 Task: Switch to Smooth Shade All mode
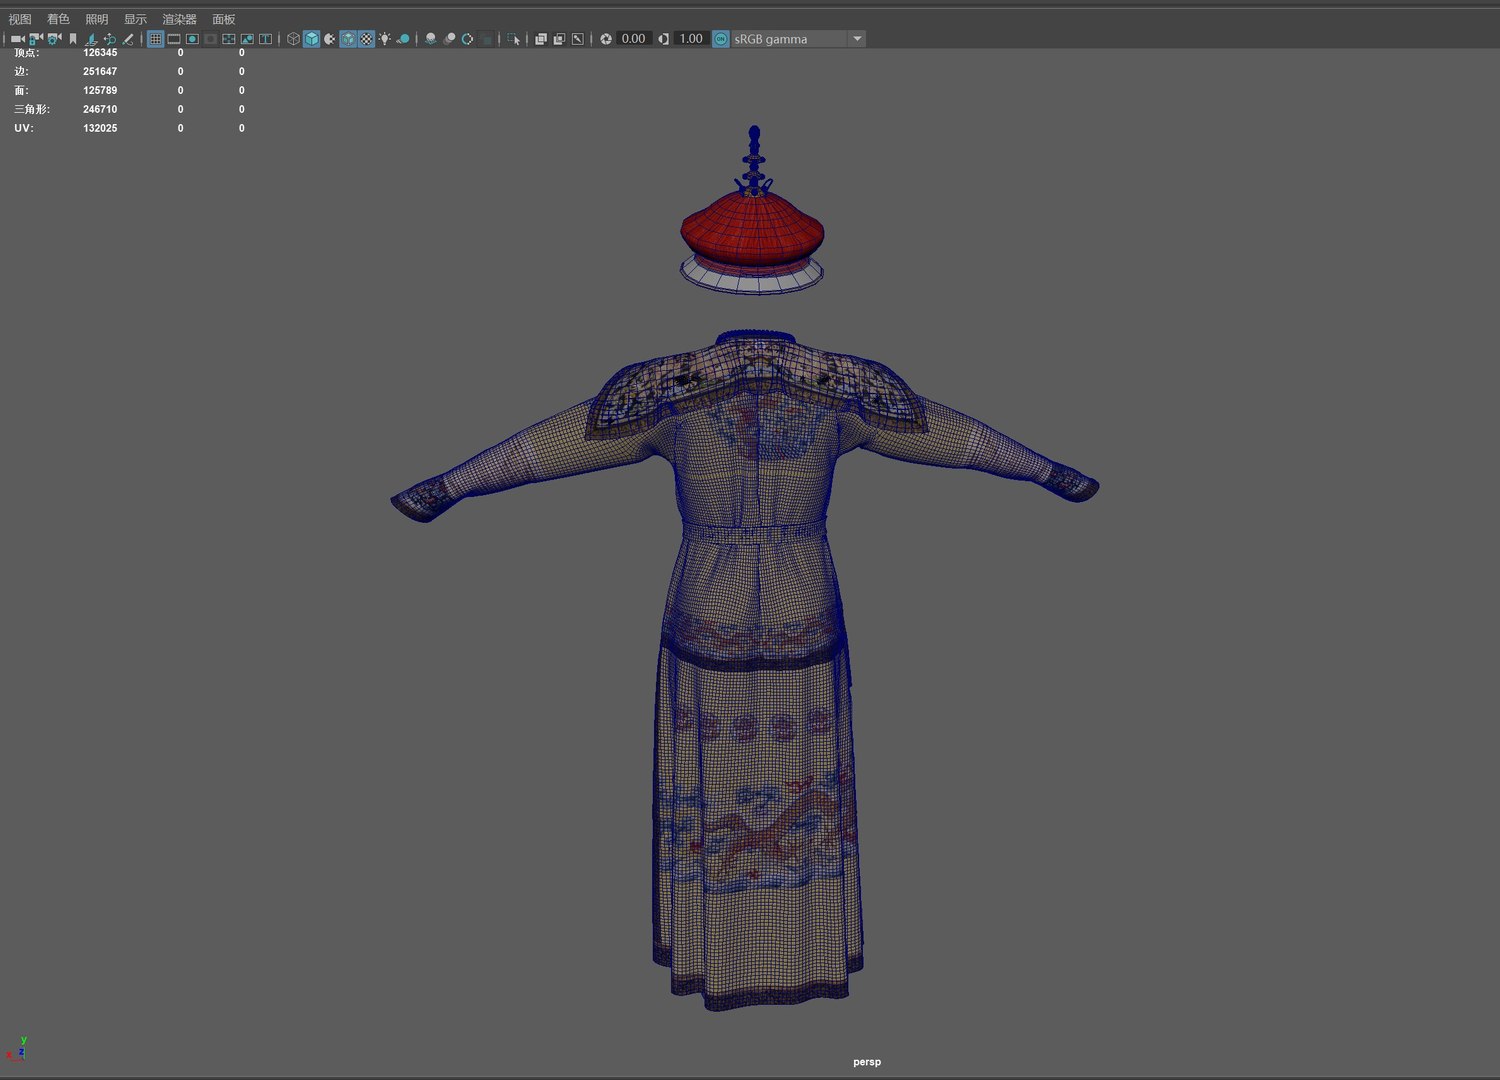[x=311, y=39]
